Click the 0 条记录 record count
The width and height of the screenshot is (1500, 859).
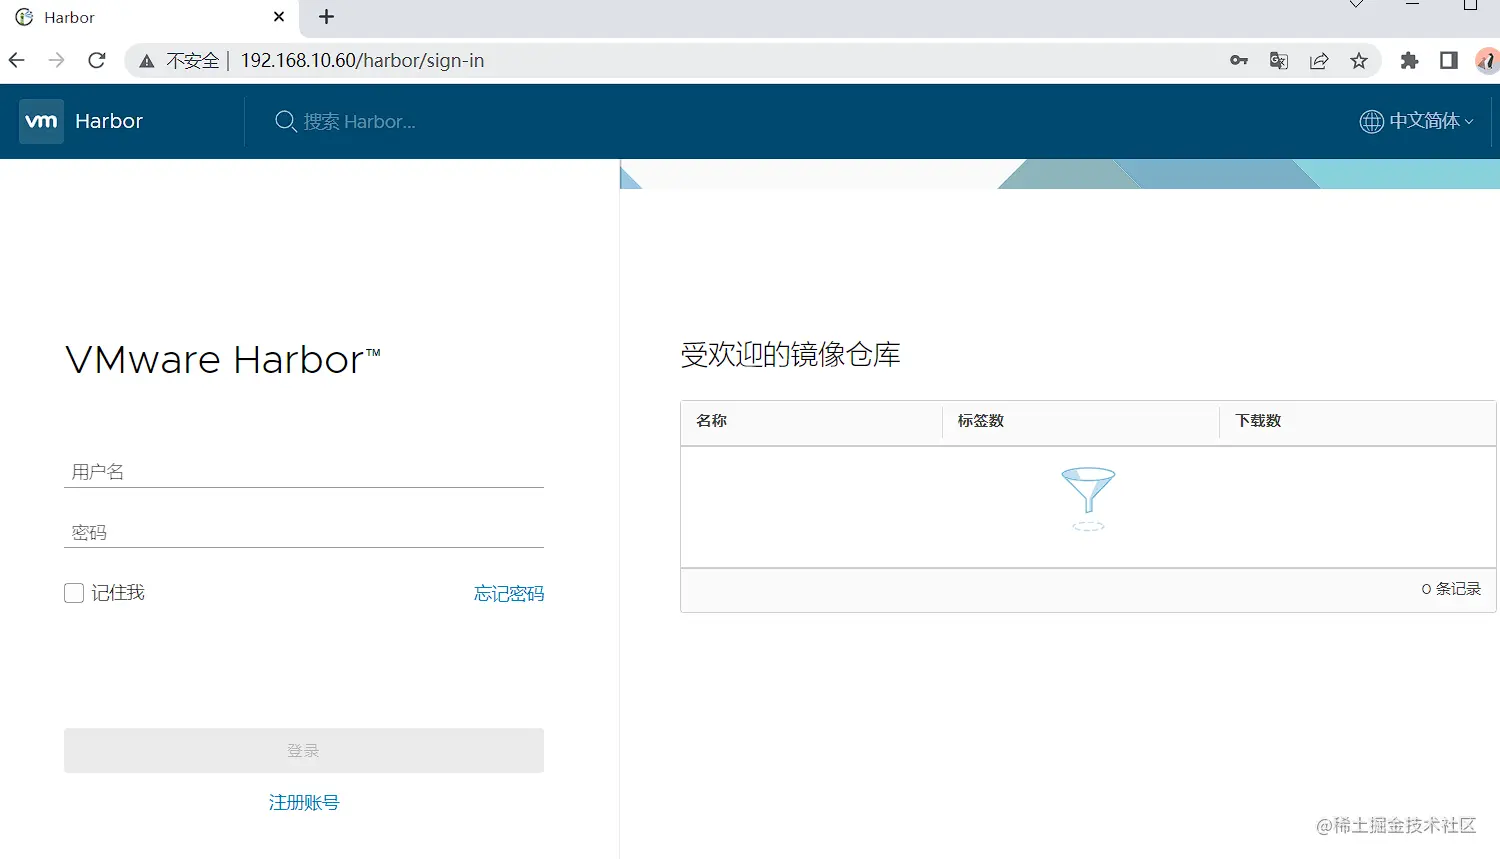click(1451, 589)
